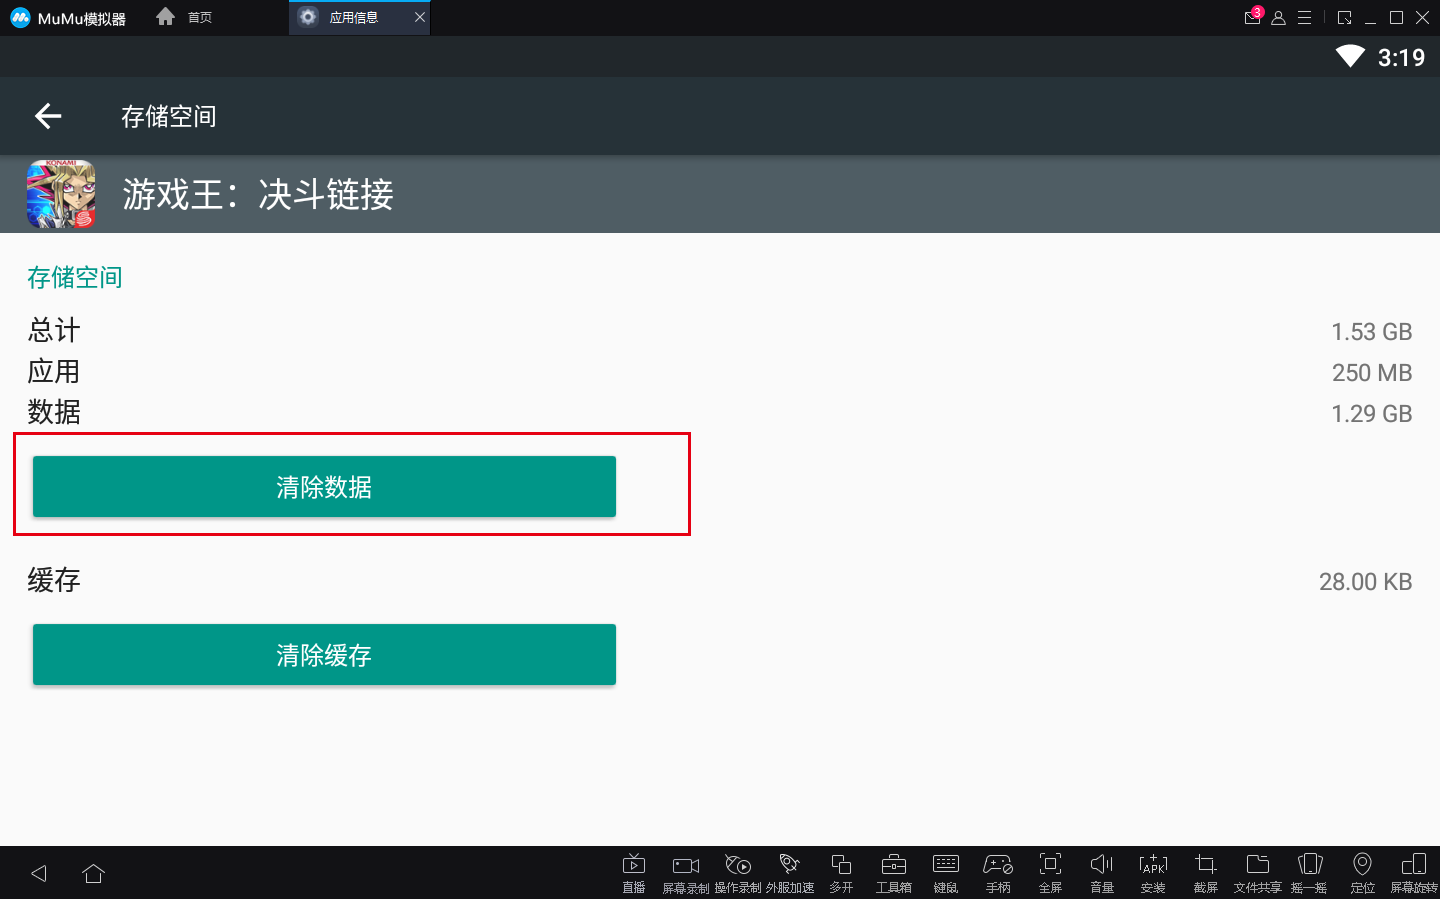Click the 游戏王：决斗链接 app title

point(258,194)
